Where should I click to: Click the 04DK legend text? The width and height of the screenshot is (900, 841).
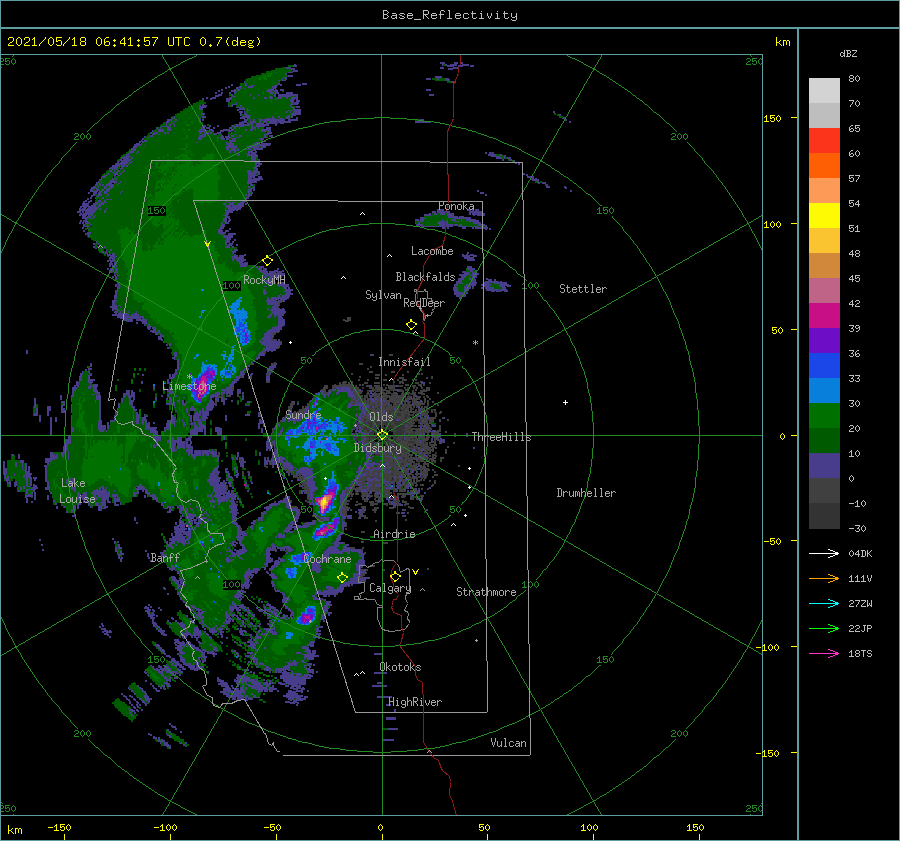[x=860, y=553]
